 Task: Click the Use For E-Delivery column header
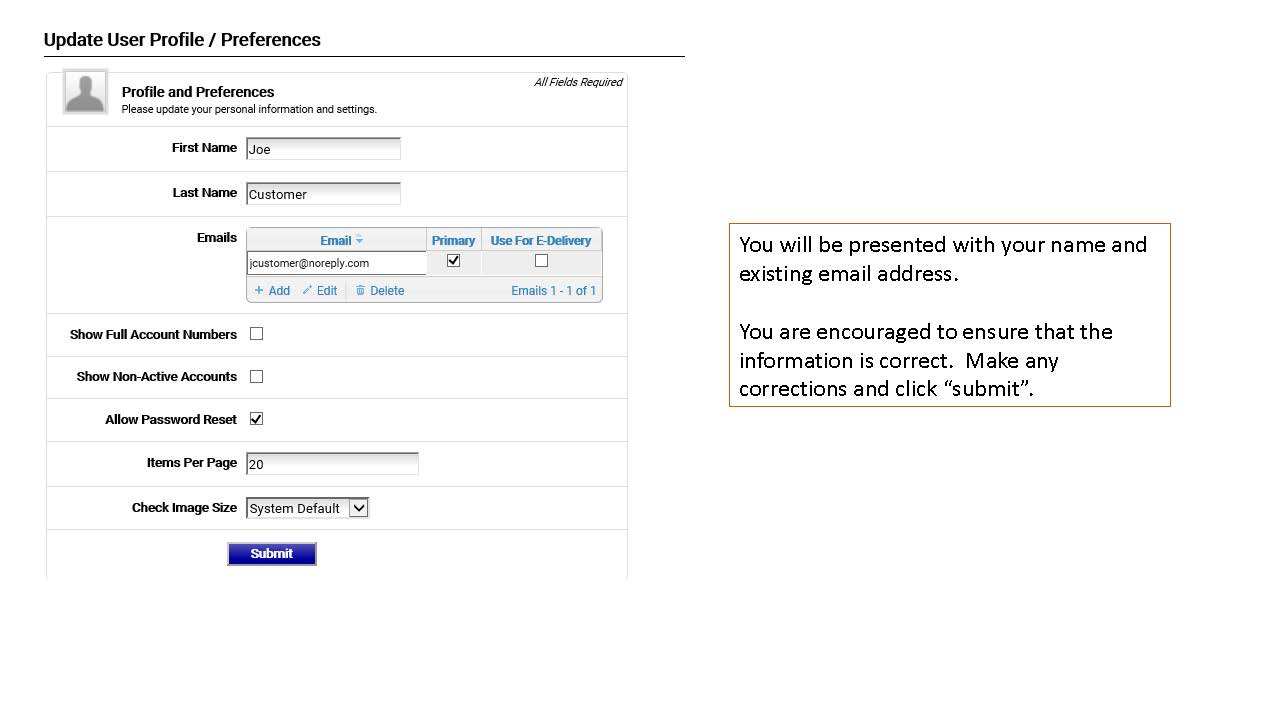coord(541,240)
